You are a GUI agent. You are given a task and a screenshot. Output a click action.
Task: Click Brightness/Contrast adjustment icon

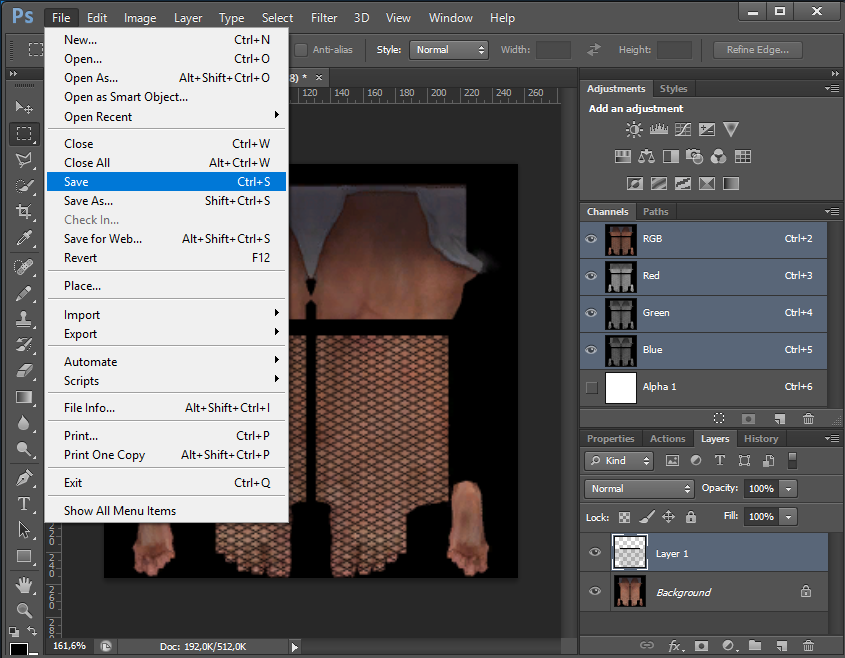[633, 130]
